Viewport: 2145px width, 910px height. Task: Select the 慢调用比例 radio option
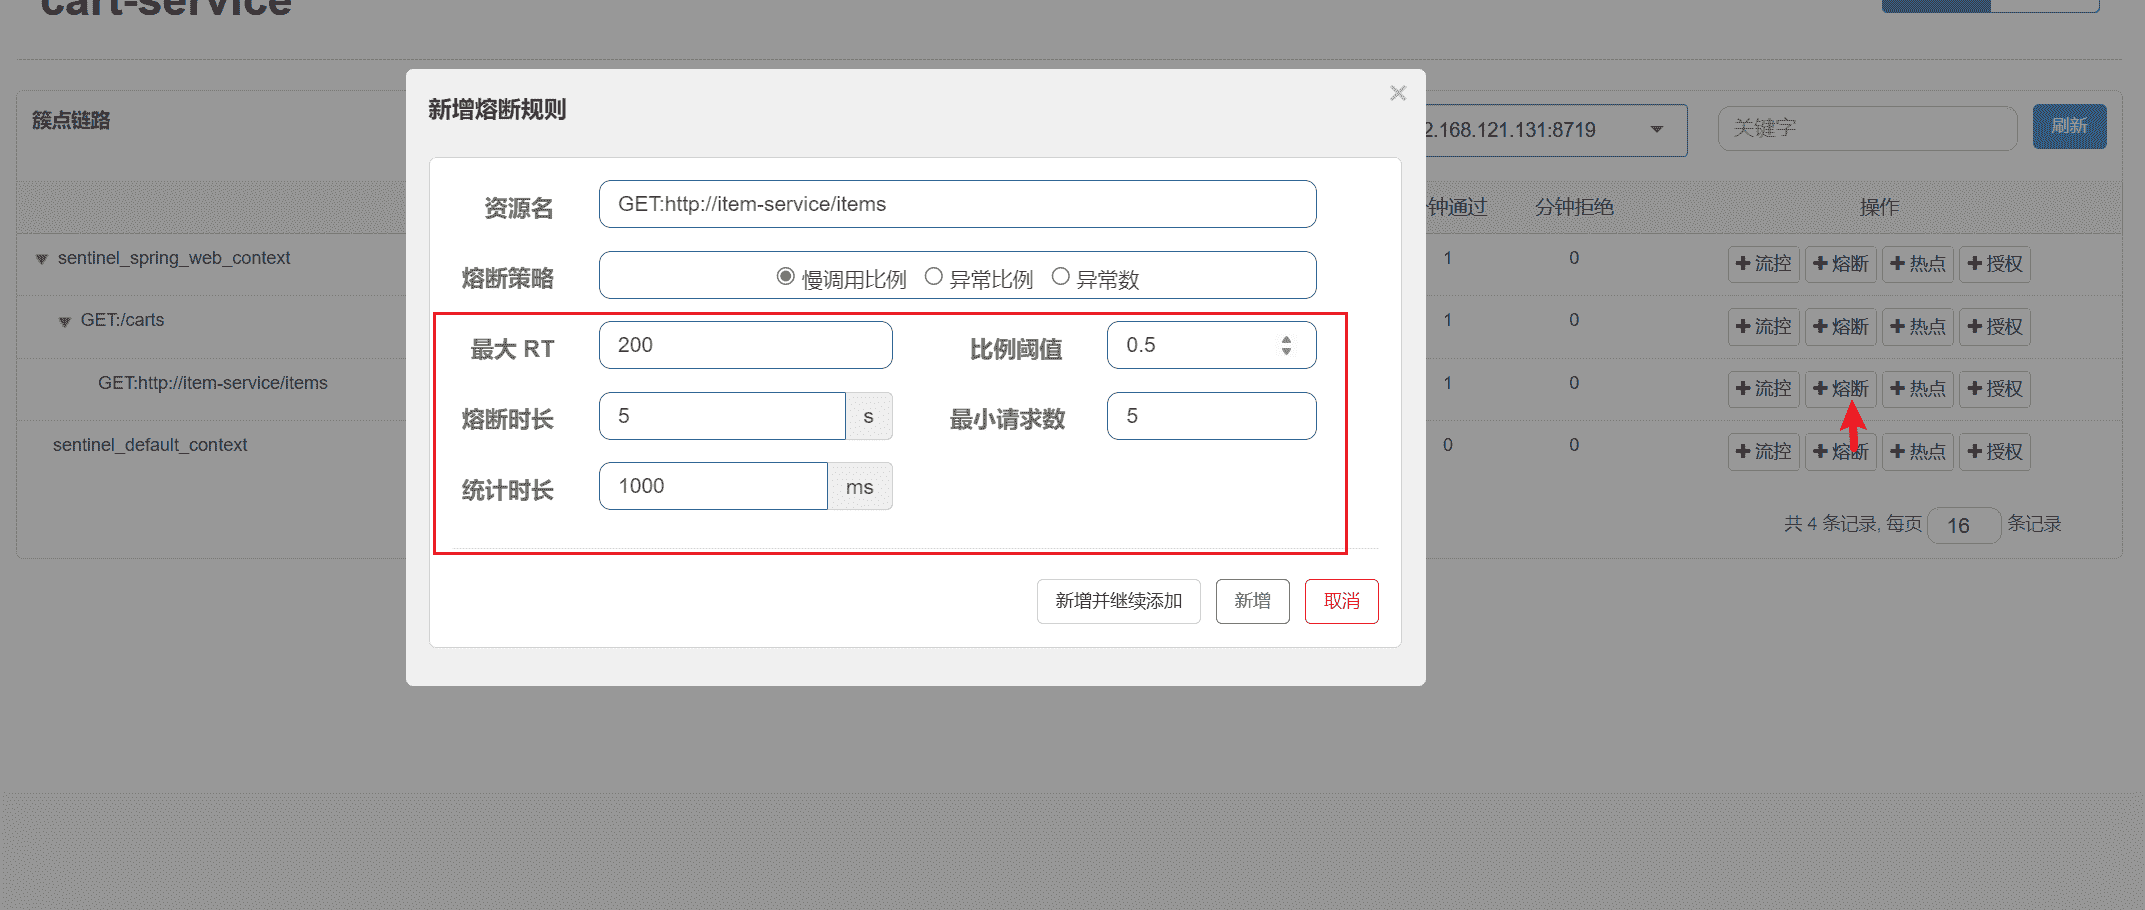click(786, 277)
